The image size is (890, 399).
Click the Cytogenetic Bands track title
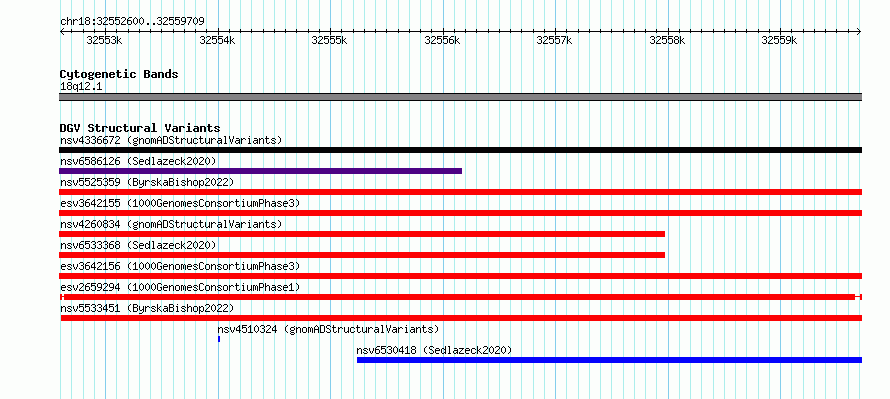tap(119, 74)
